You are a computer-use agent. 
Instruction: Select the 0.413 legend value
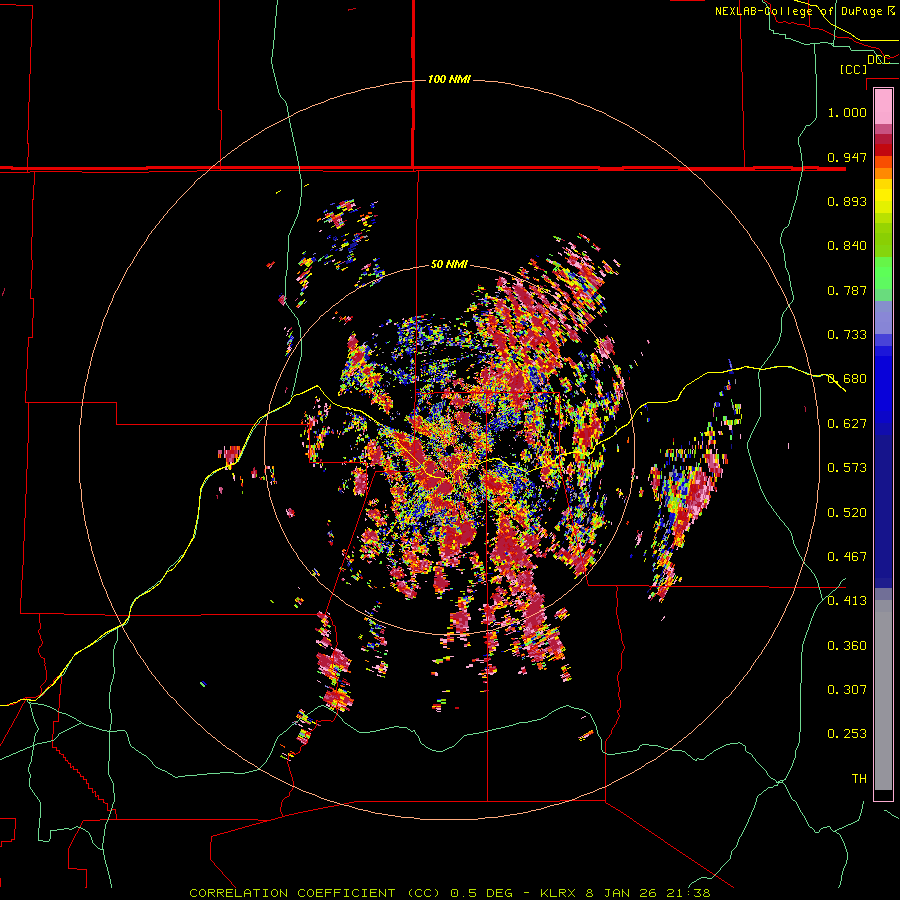tap(847, 601)
